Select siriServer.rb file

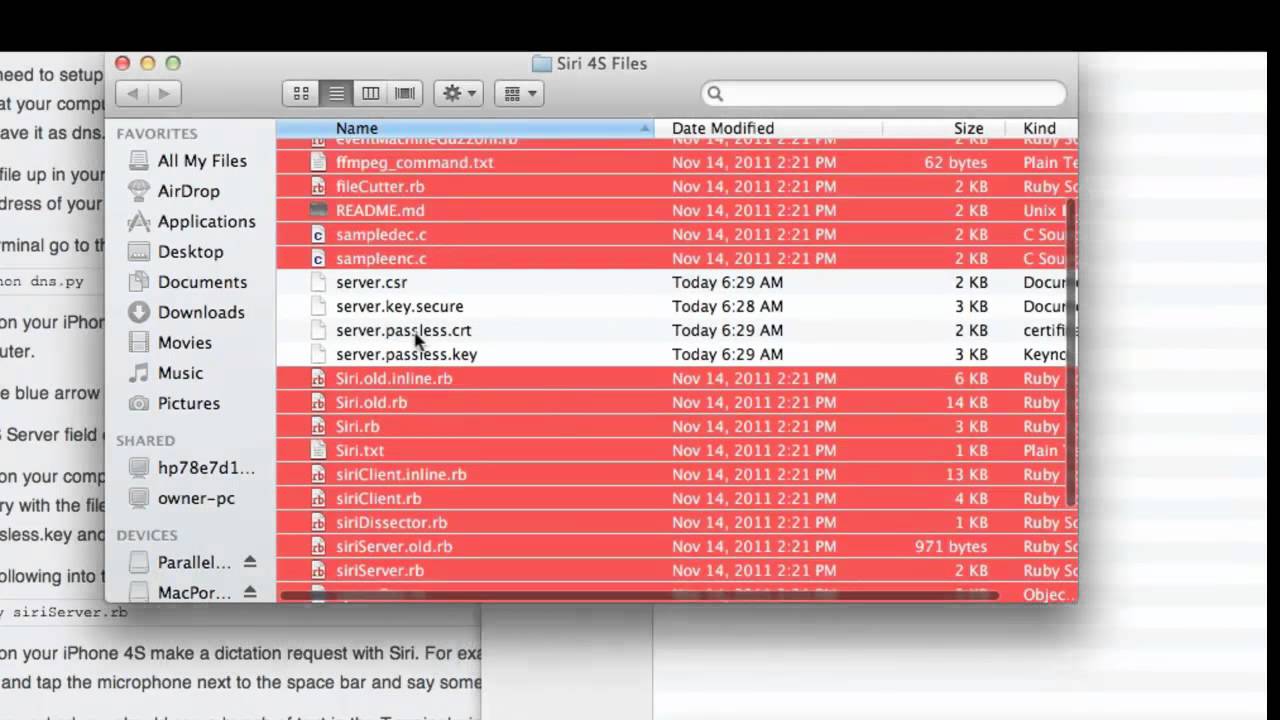pyautogui.click(x=380, y=570)
